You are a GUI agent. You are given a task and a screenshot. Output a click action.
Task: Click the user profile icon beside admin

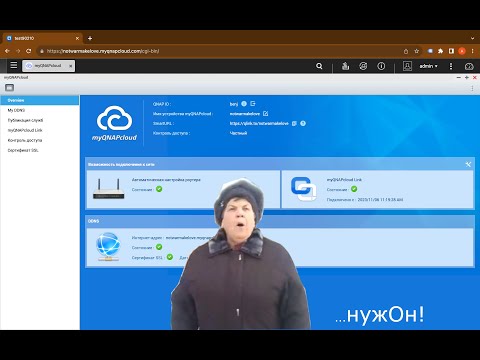(x=407, y=66)
